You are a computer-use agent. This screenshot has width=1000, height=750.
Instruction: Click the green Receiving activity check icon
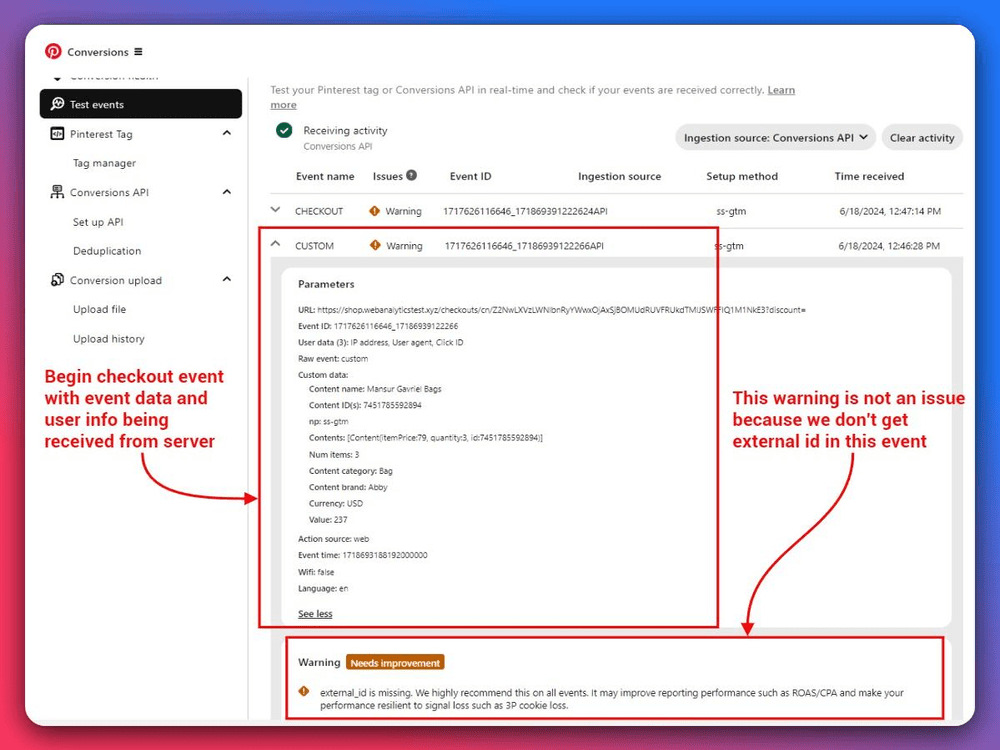284,131
